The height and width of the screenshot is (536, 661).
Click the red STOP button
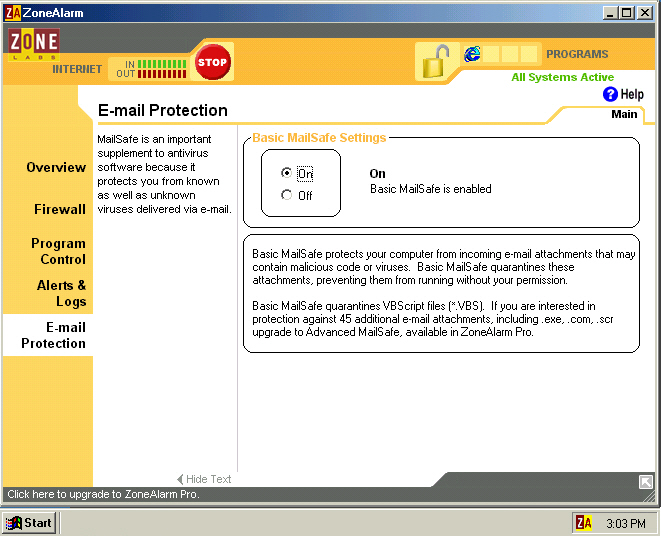[212, 62]
